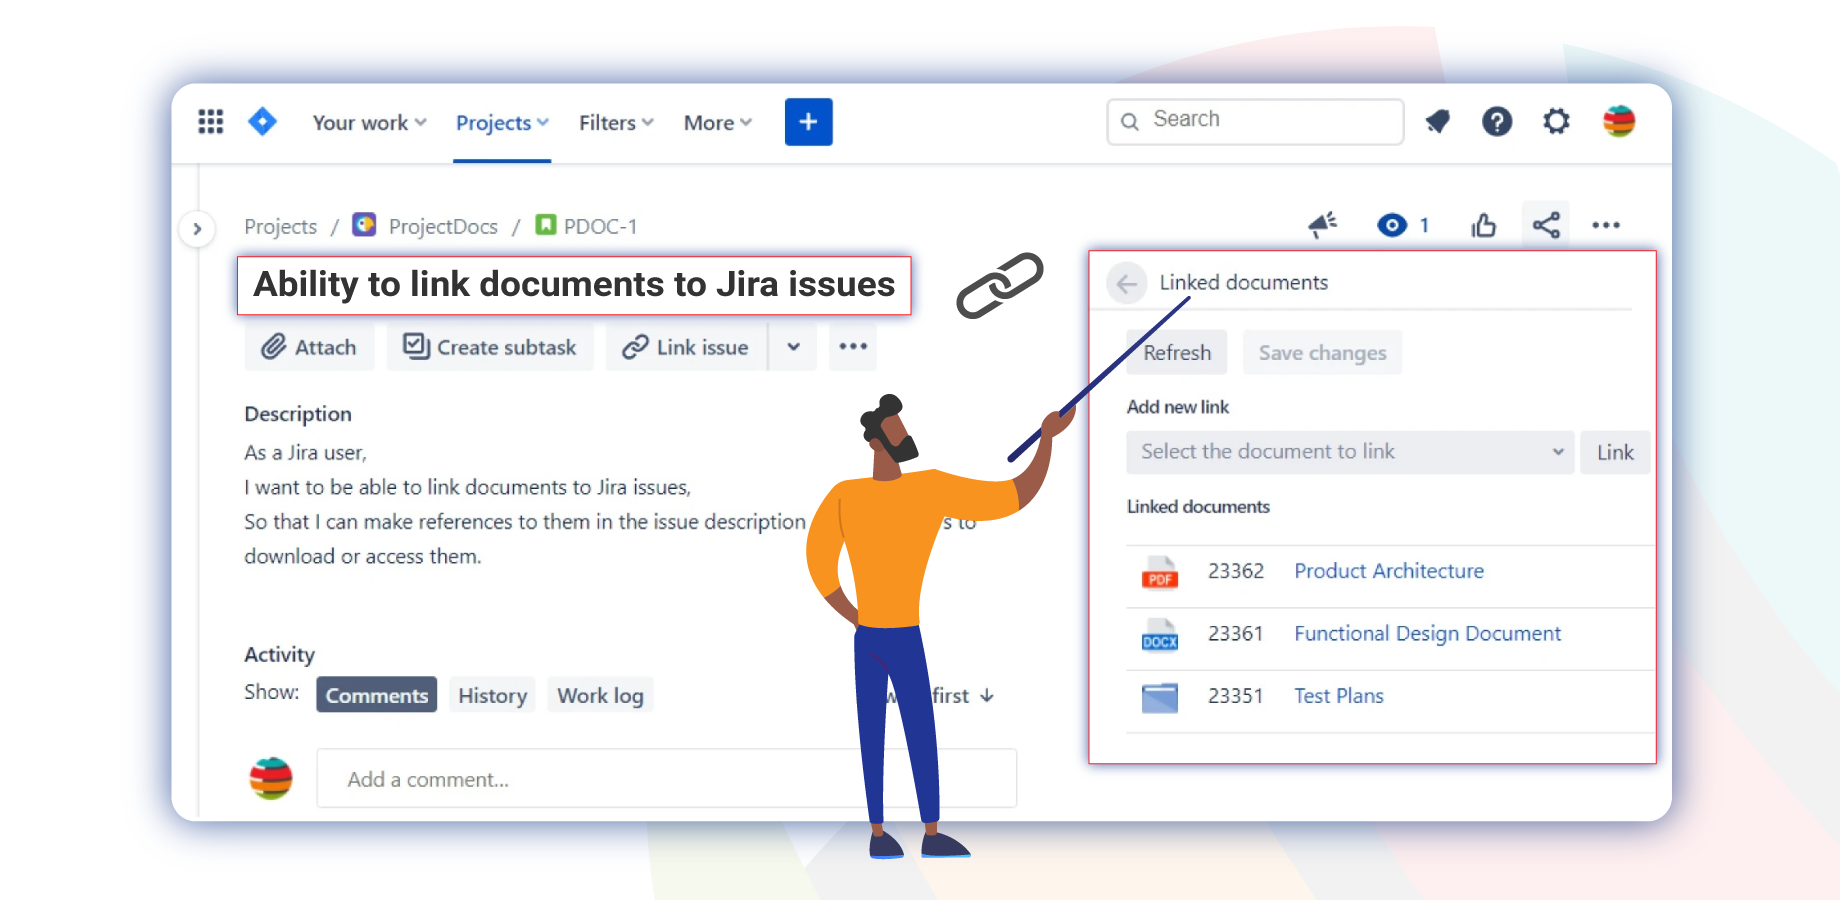The image size is (1840, 900).
Task: Click the Save changes button
Action: coord(1322,353)
